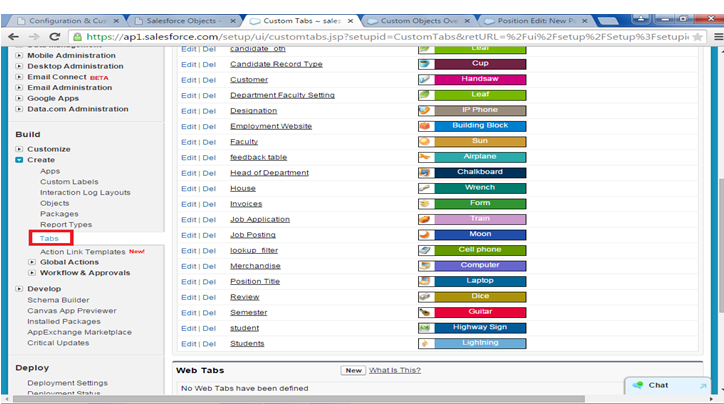
Task: Open Tabs under Create menu
Action: (49, 238)
